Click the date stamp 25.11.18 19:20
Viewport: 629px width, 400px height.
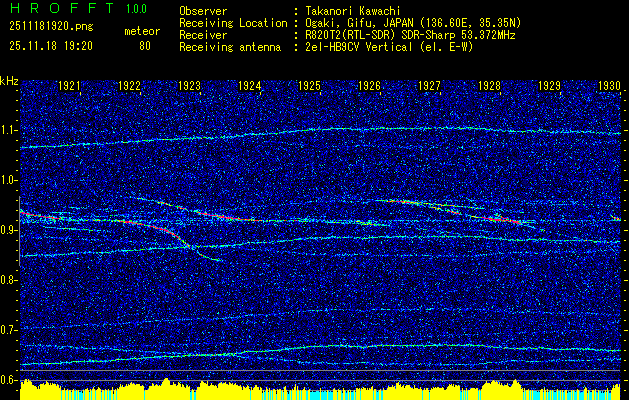51,46
